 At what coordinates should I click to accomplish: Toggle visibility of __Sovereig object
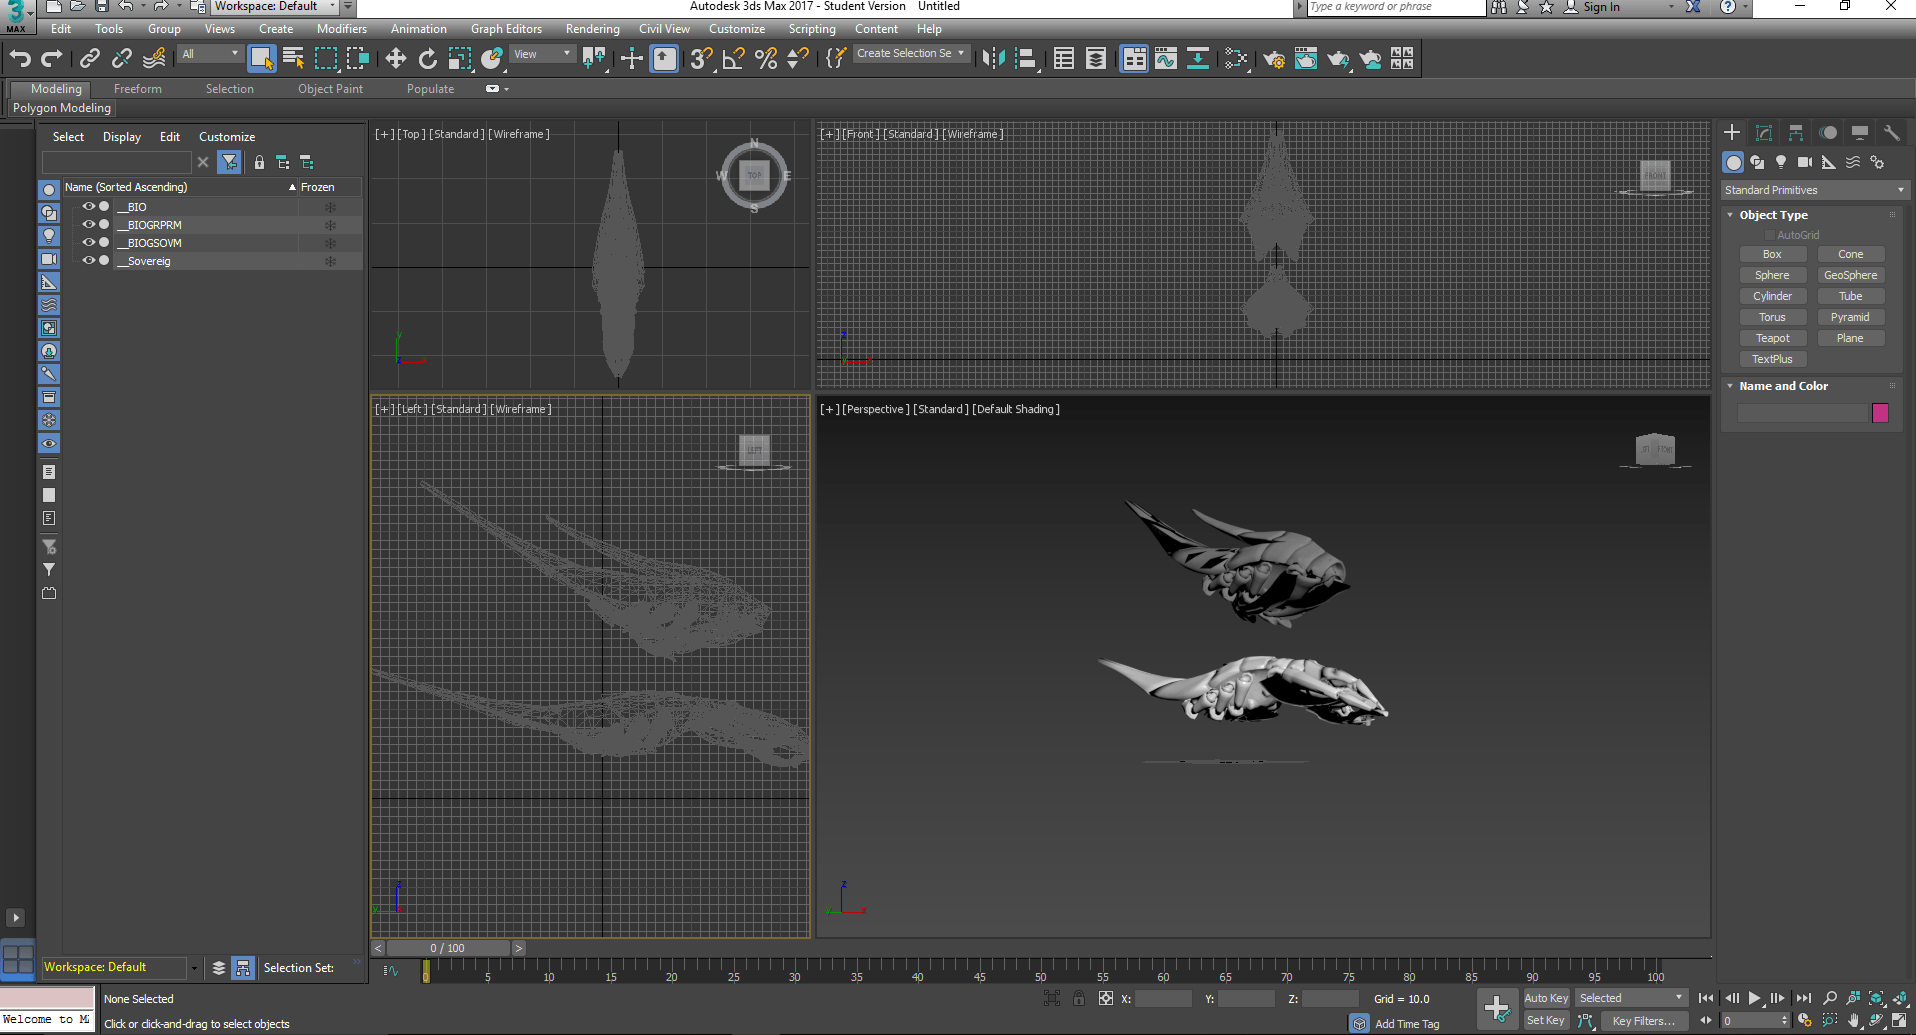88,261
